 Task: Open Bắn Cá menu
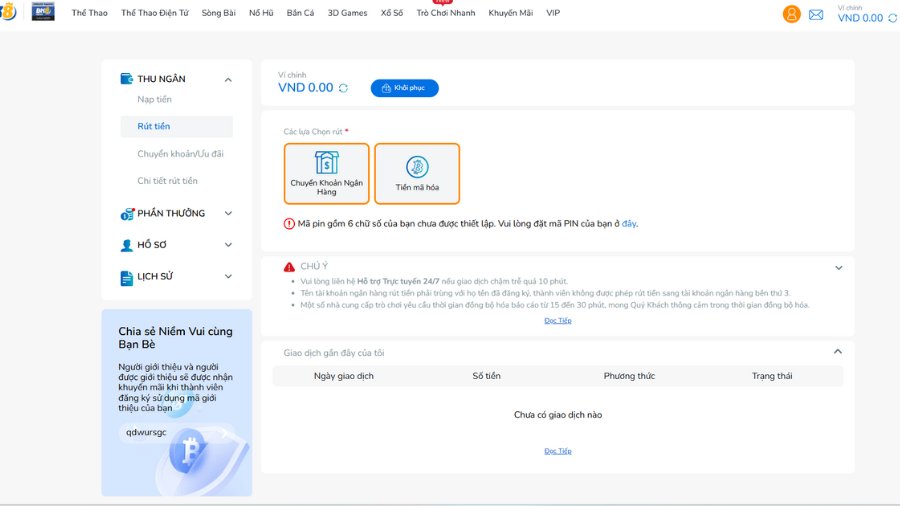(300, 13)
